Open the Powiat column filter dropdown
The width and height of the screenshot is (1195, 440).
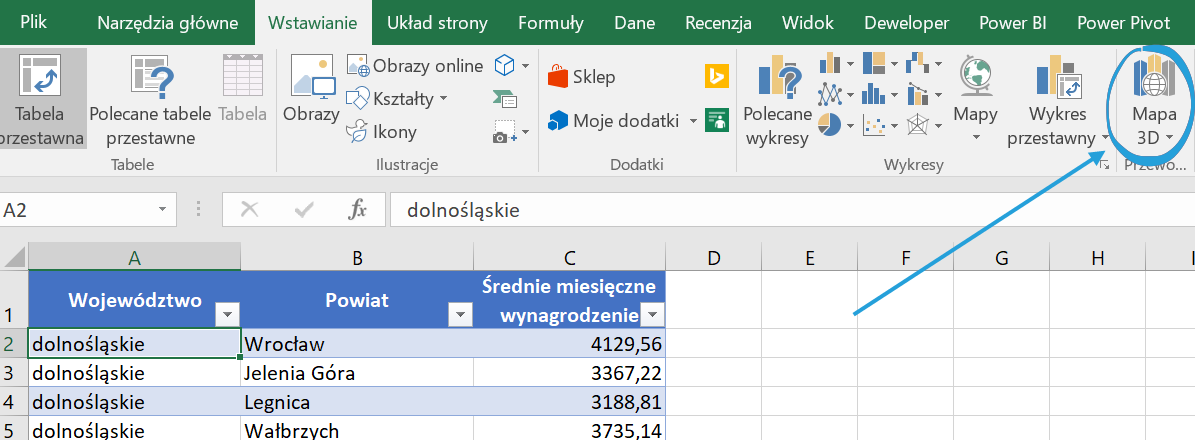(460, 315)
